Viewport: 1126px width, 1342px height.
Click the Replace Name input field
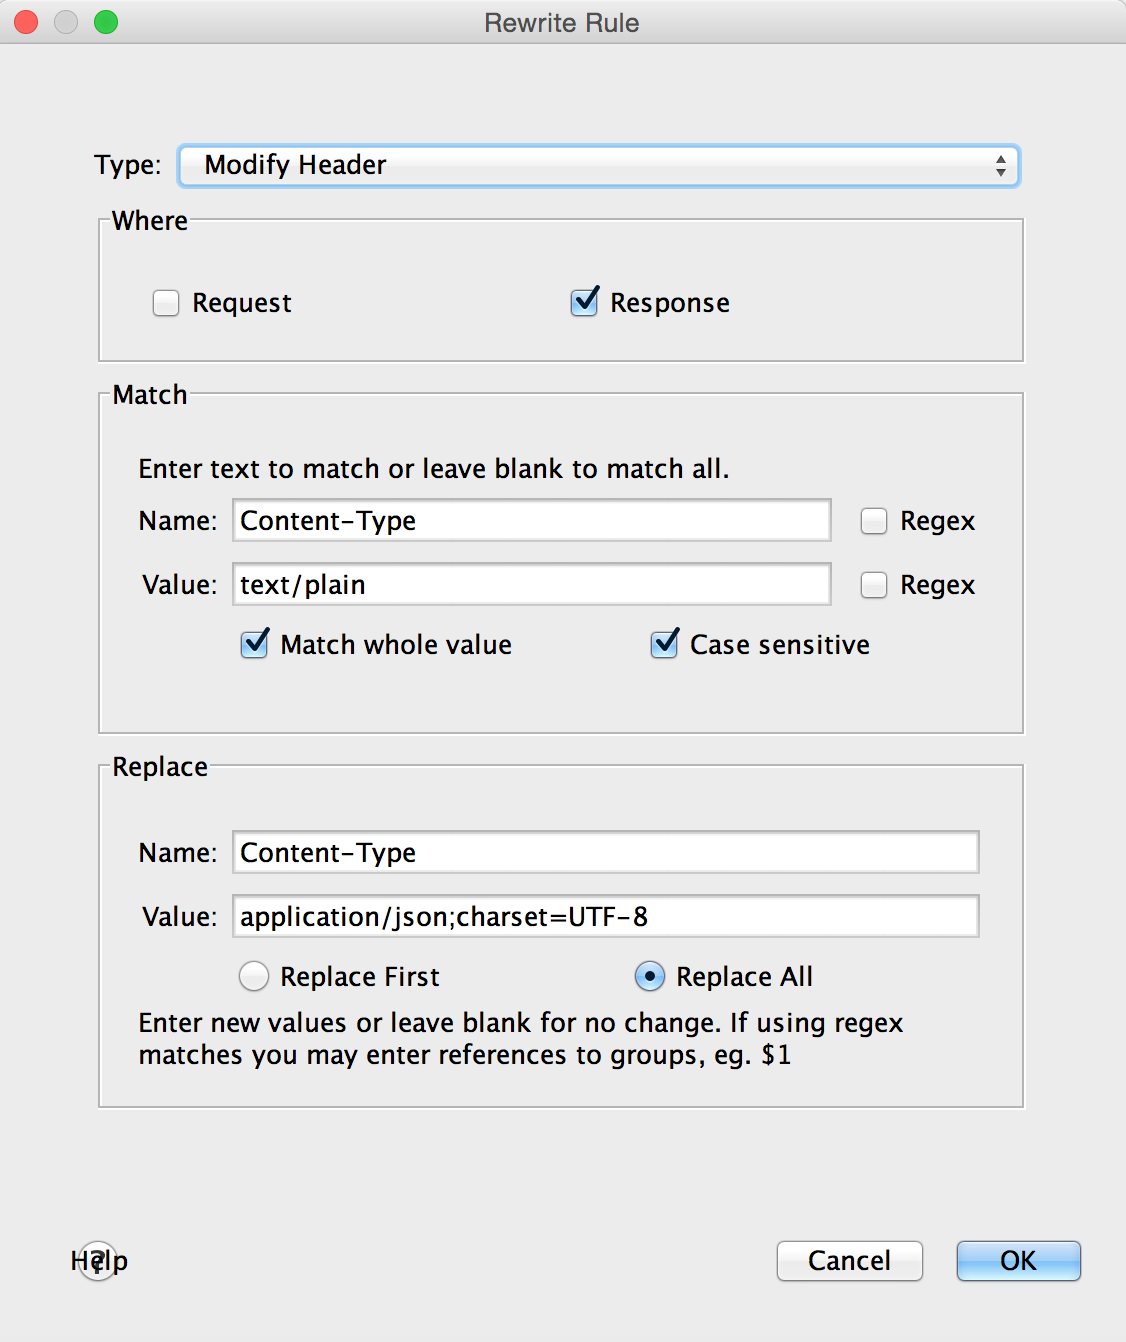point(605,853)
